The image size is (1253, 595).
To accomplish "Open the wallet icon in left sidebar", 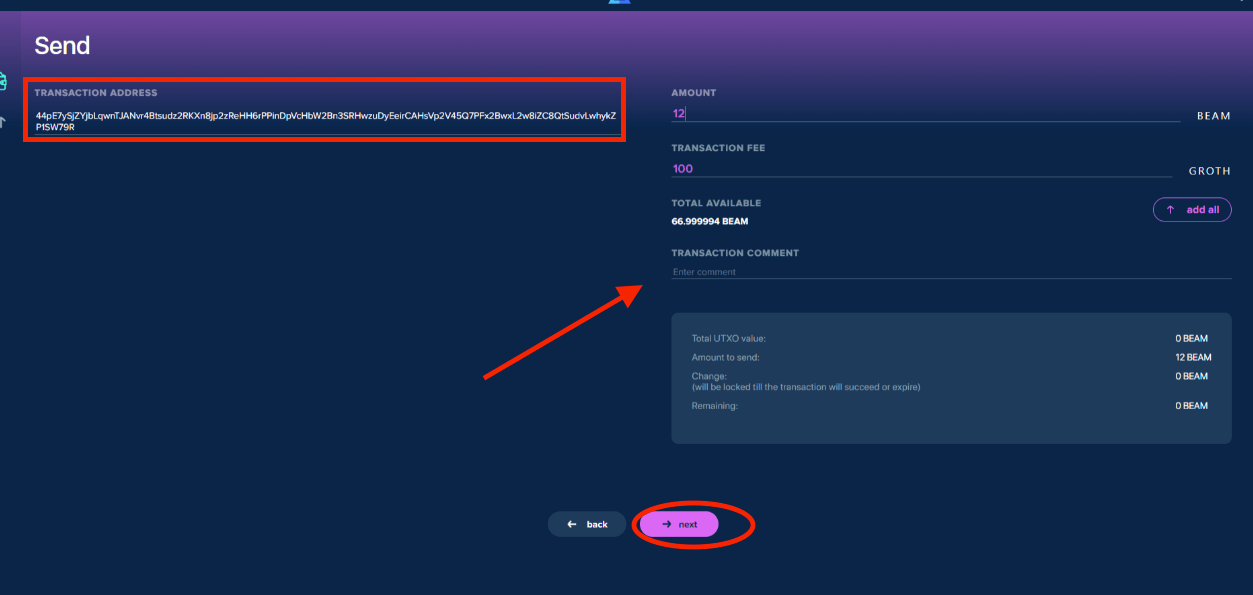I will point(3,82).
